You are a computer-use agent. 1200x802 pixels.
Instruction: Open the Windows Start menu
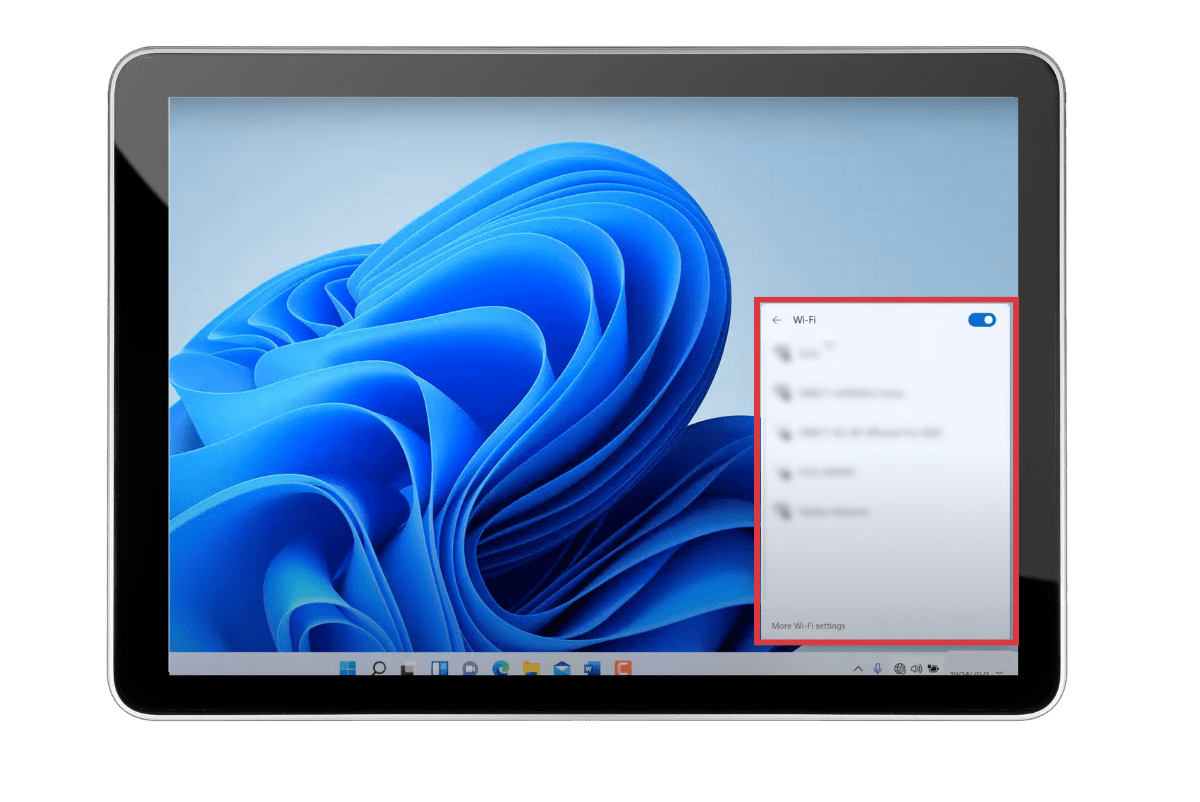tap(348, 668)
